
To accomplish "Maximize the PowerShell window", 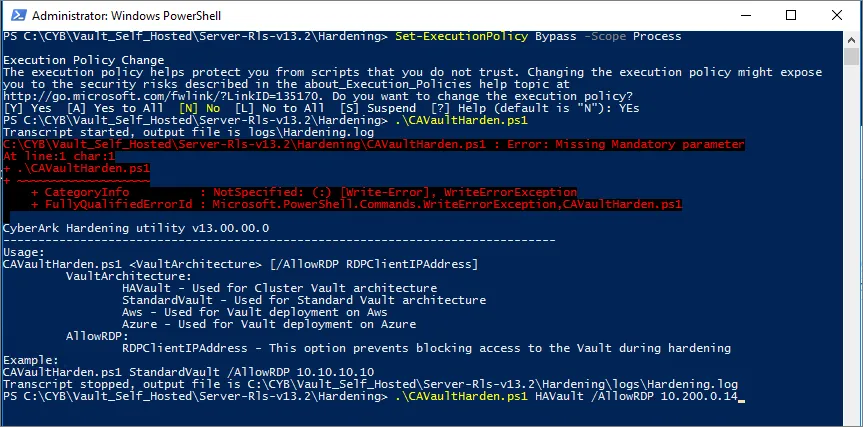I will (792, 14).
